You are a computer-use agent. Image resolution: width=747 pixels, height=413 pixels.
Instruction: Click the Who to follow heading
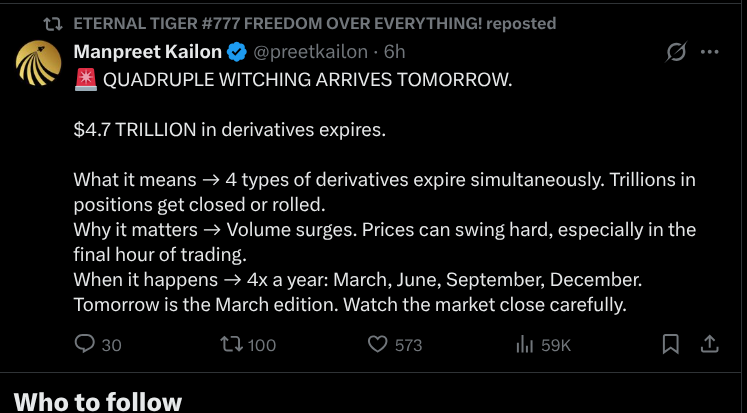pyautogui.click(x=98, y=401)
